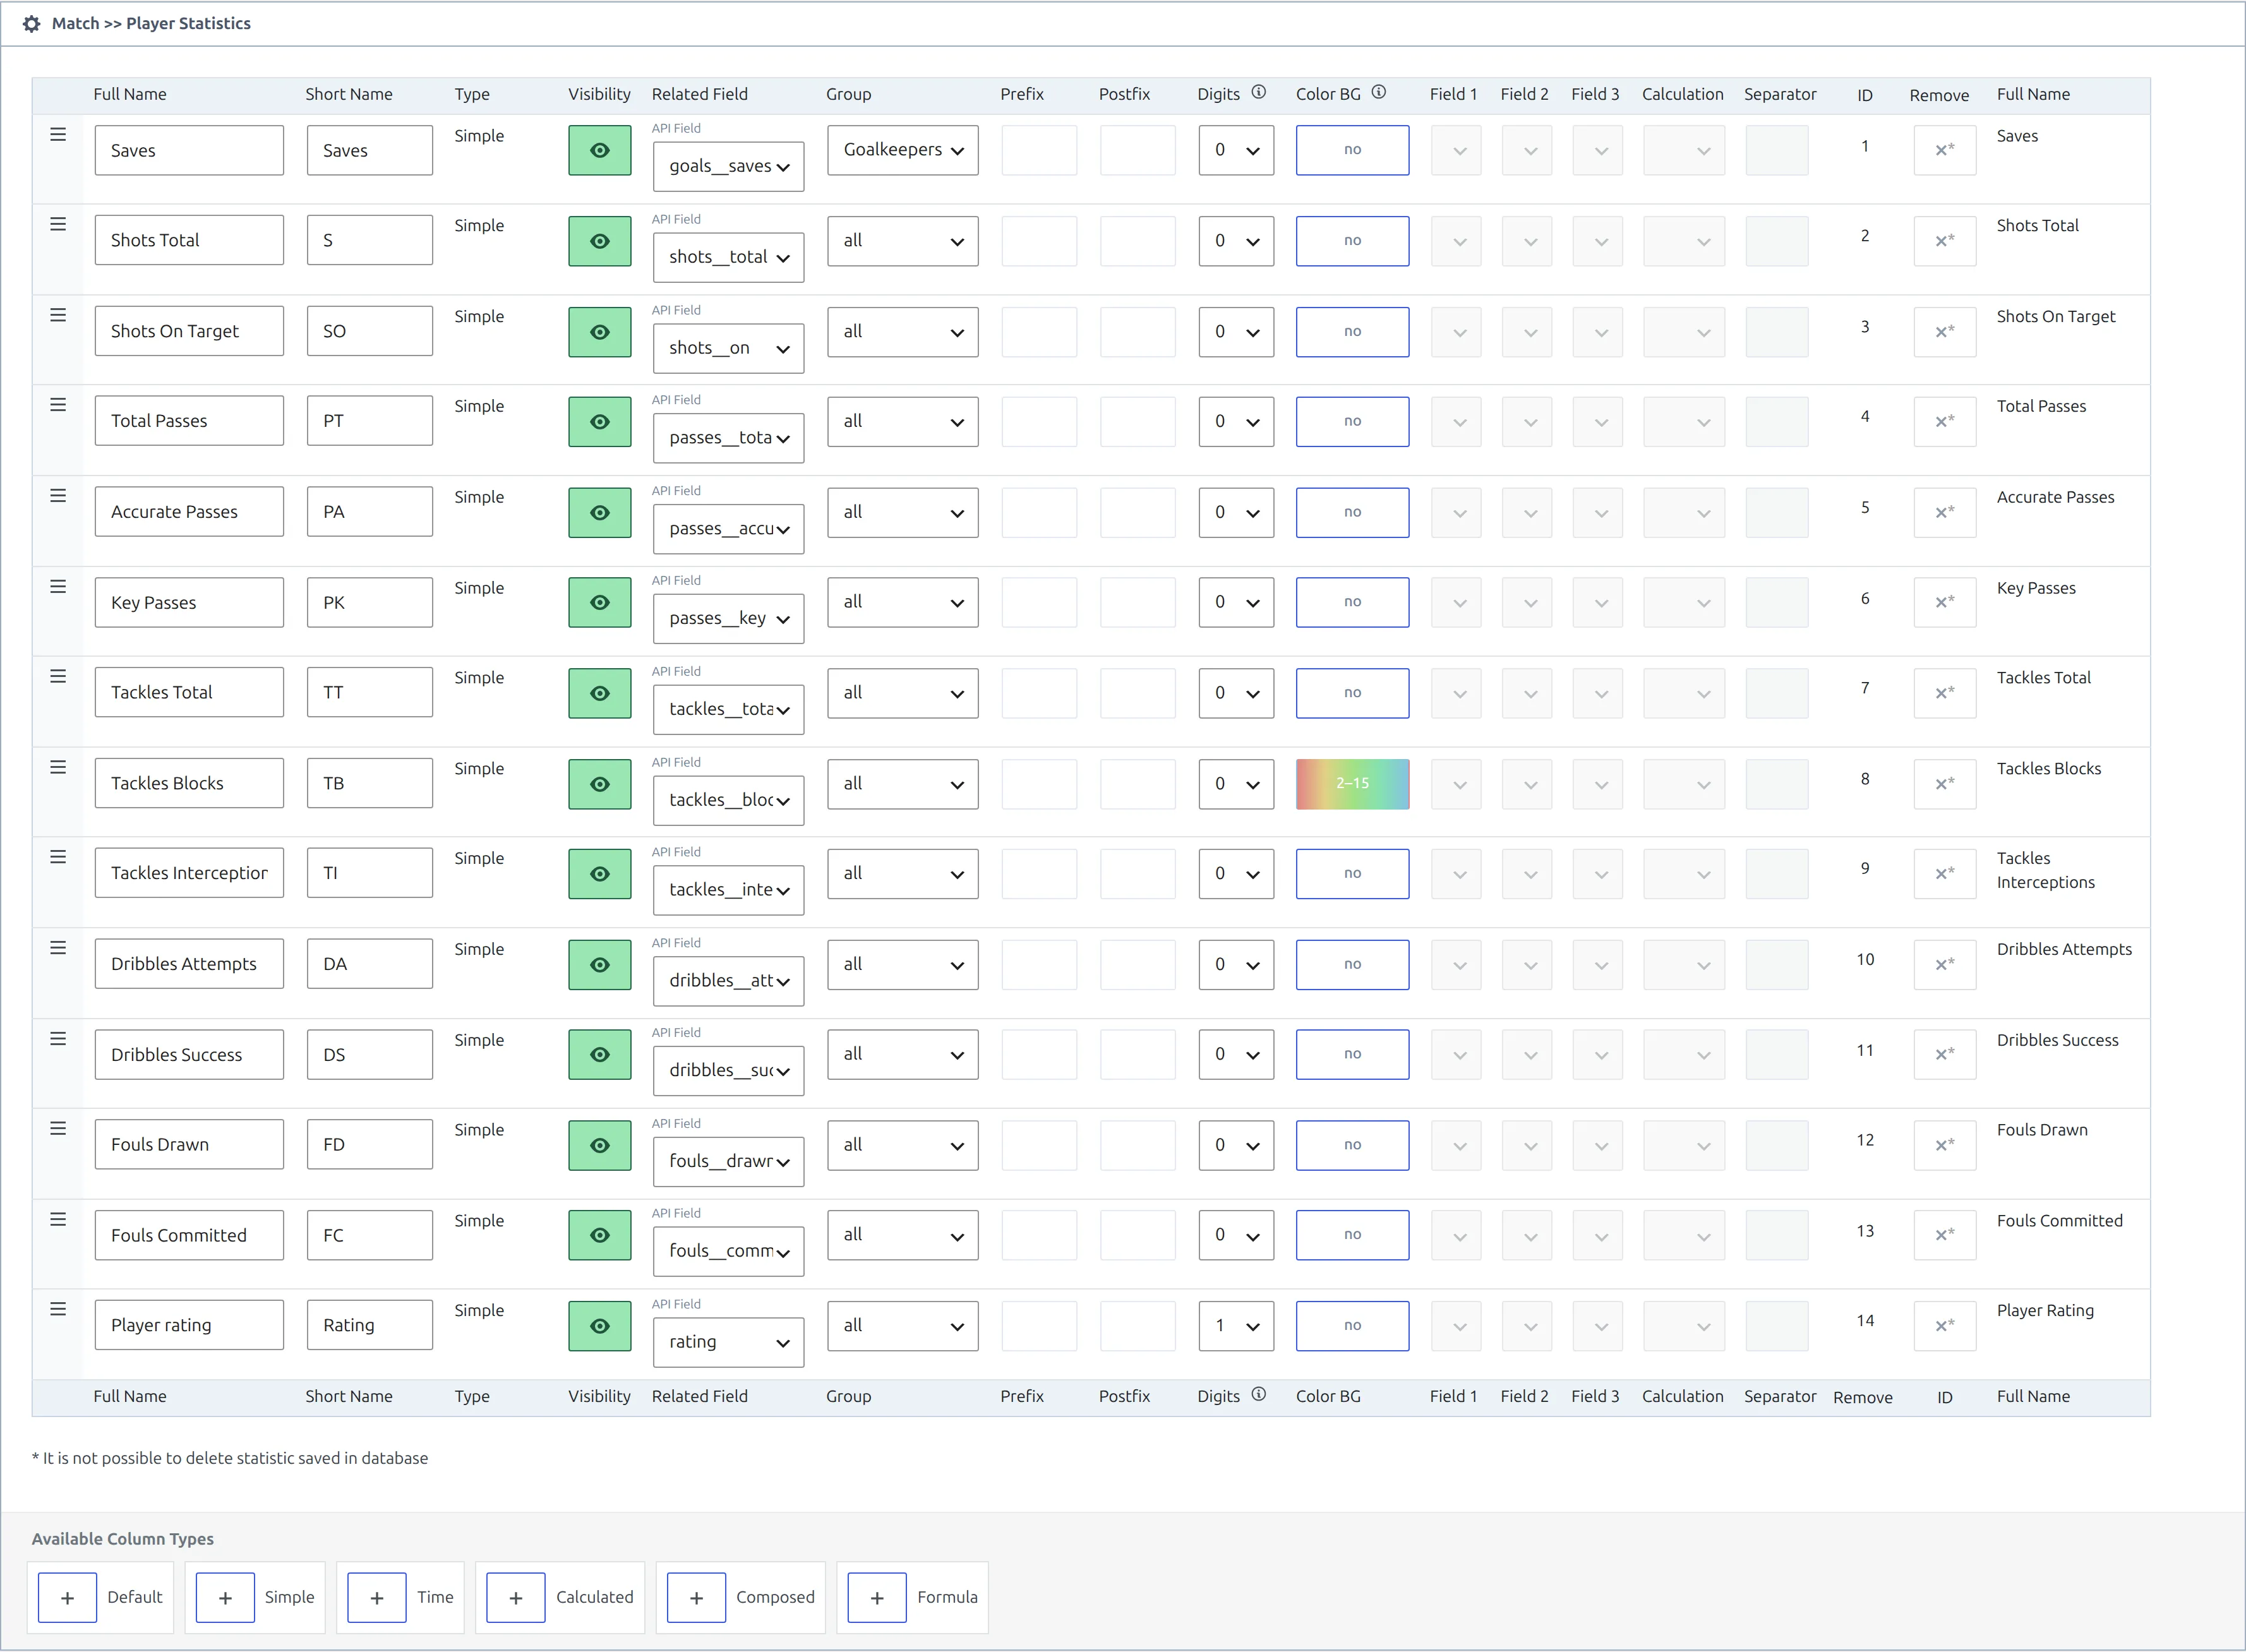This screenshot has height=1652, width=2246.
Task: Click the Color BG 'no' box for Shots On Target
Action: click(x=1352, y=331)
